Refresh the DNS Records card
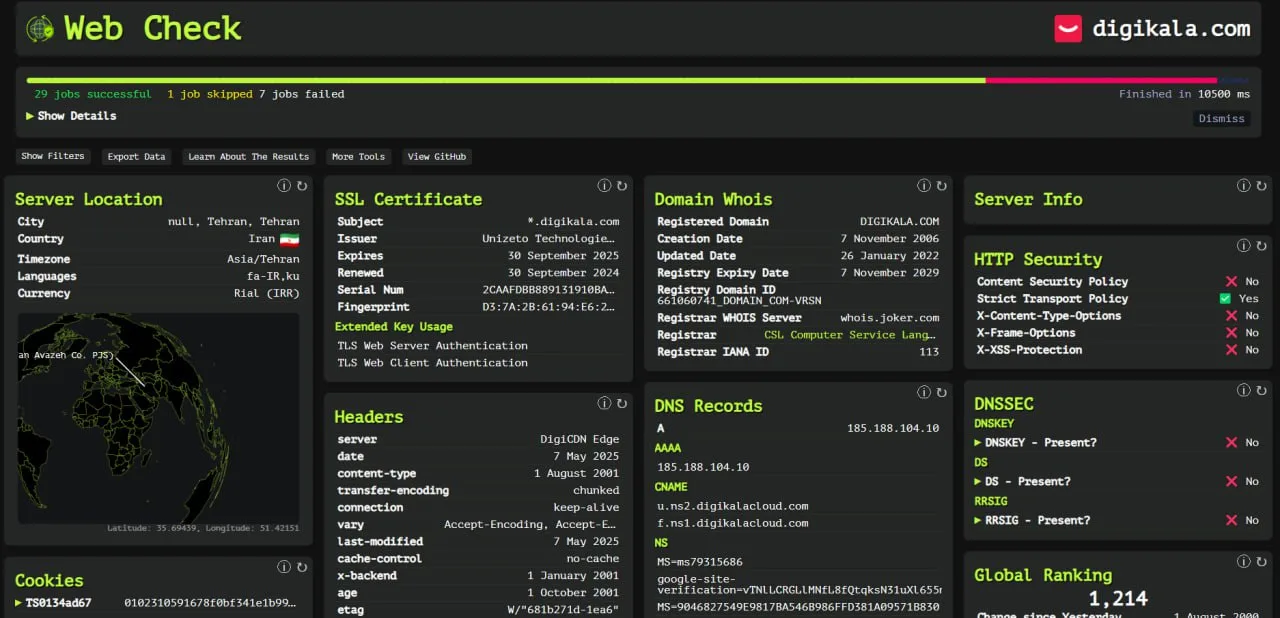1280x618 pixels. (x=941, y=393)
